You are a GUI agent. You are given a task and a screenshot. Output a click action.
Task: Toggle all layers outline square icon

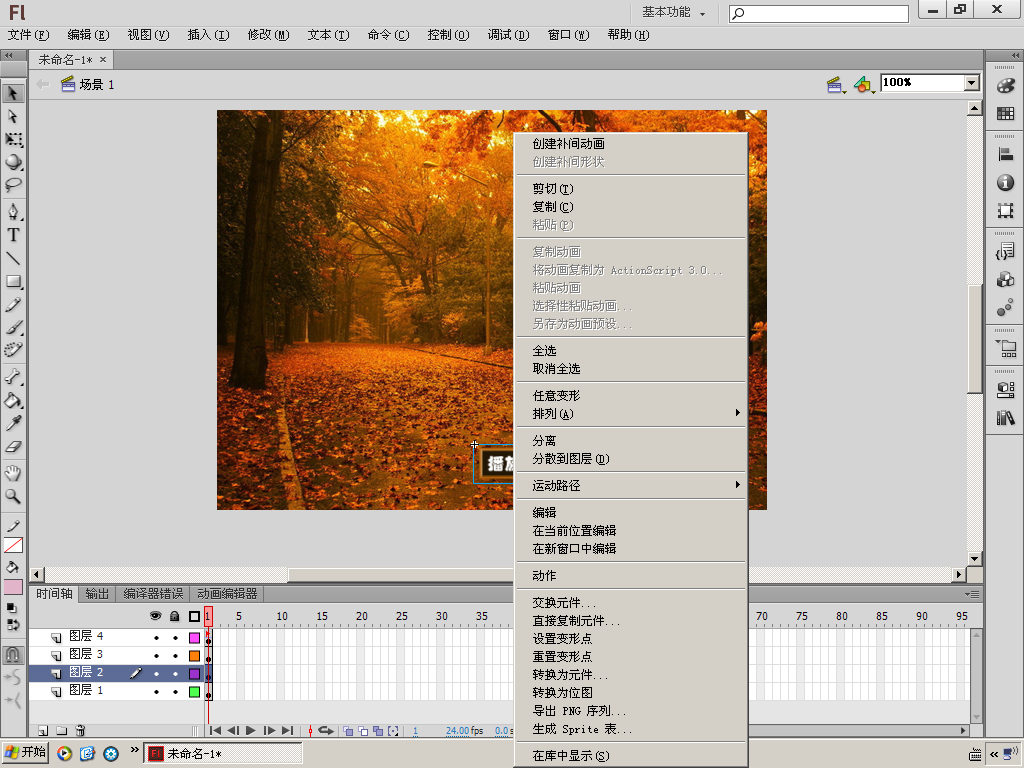(x=194, y=616)
